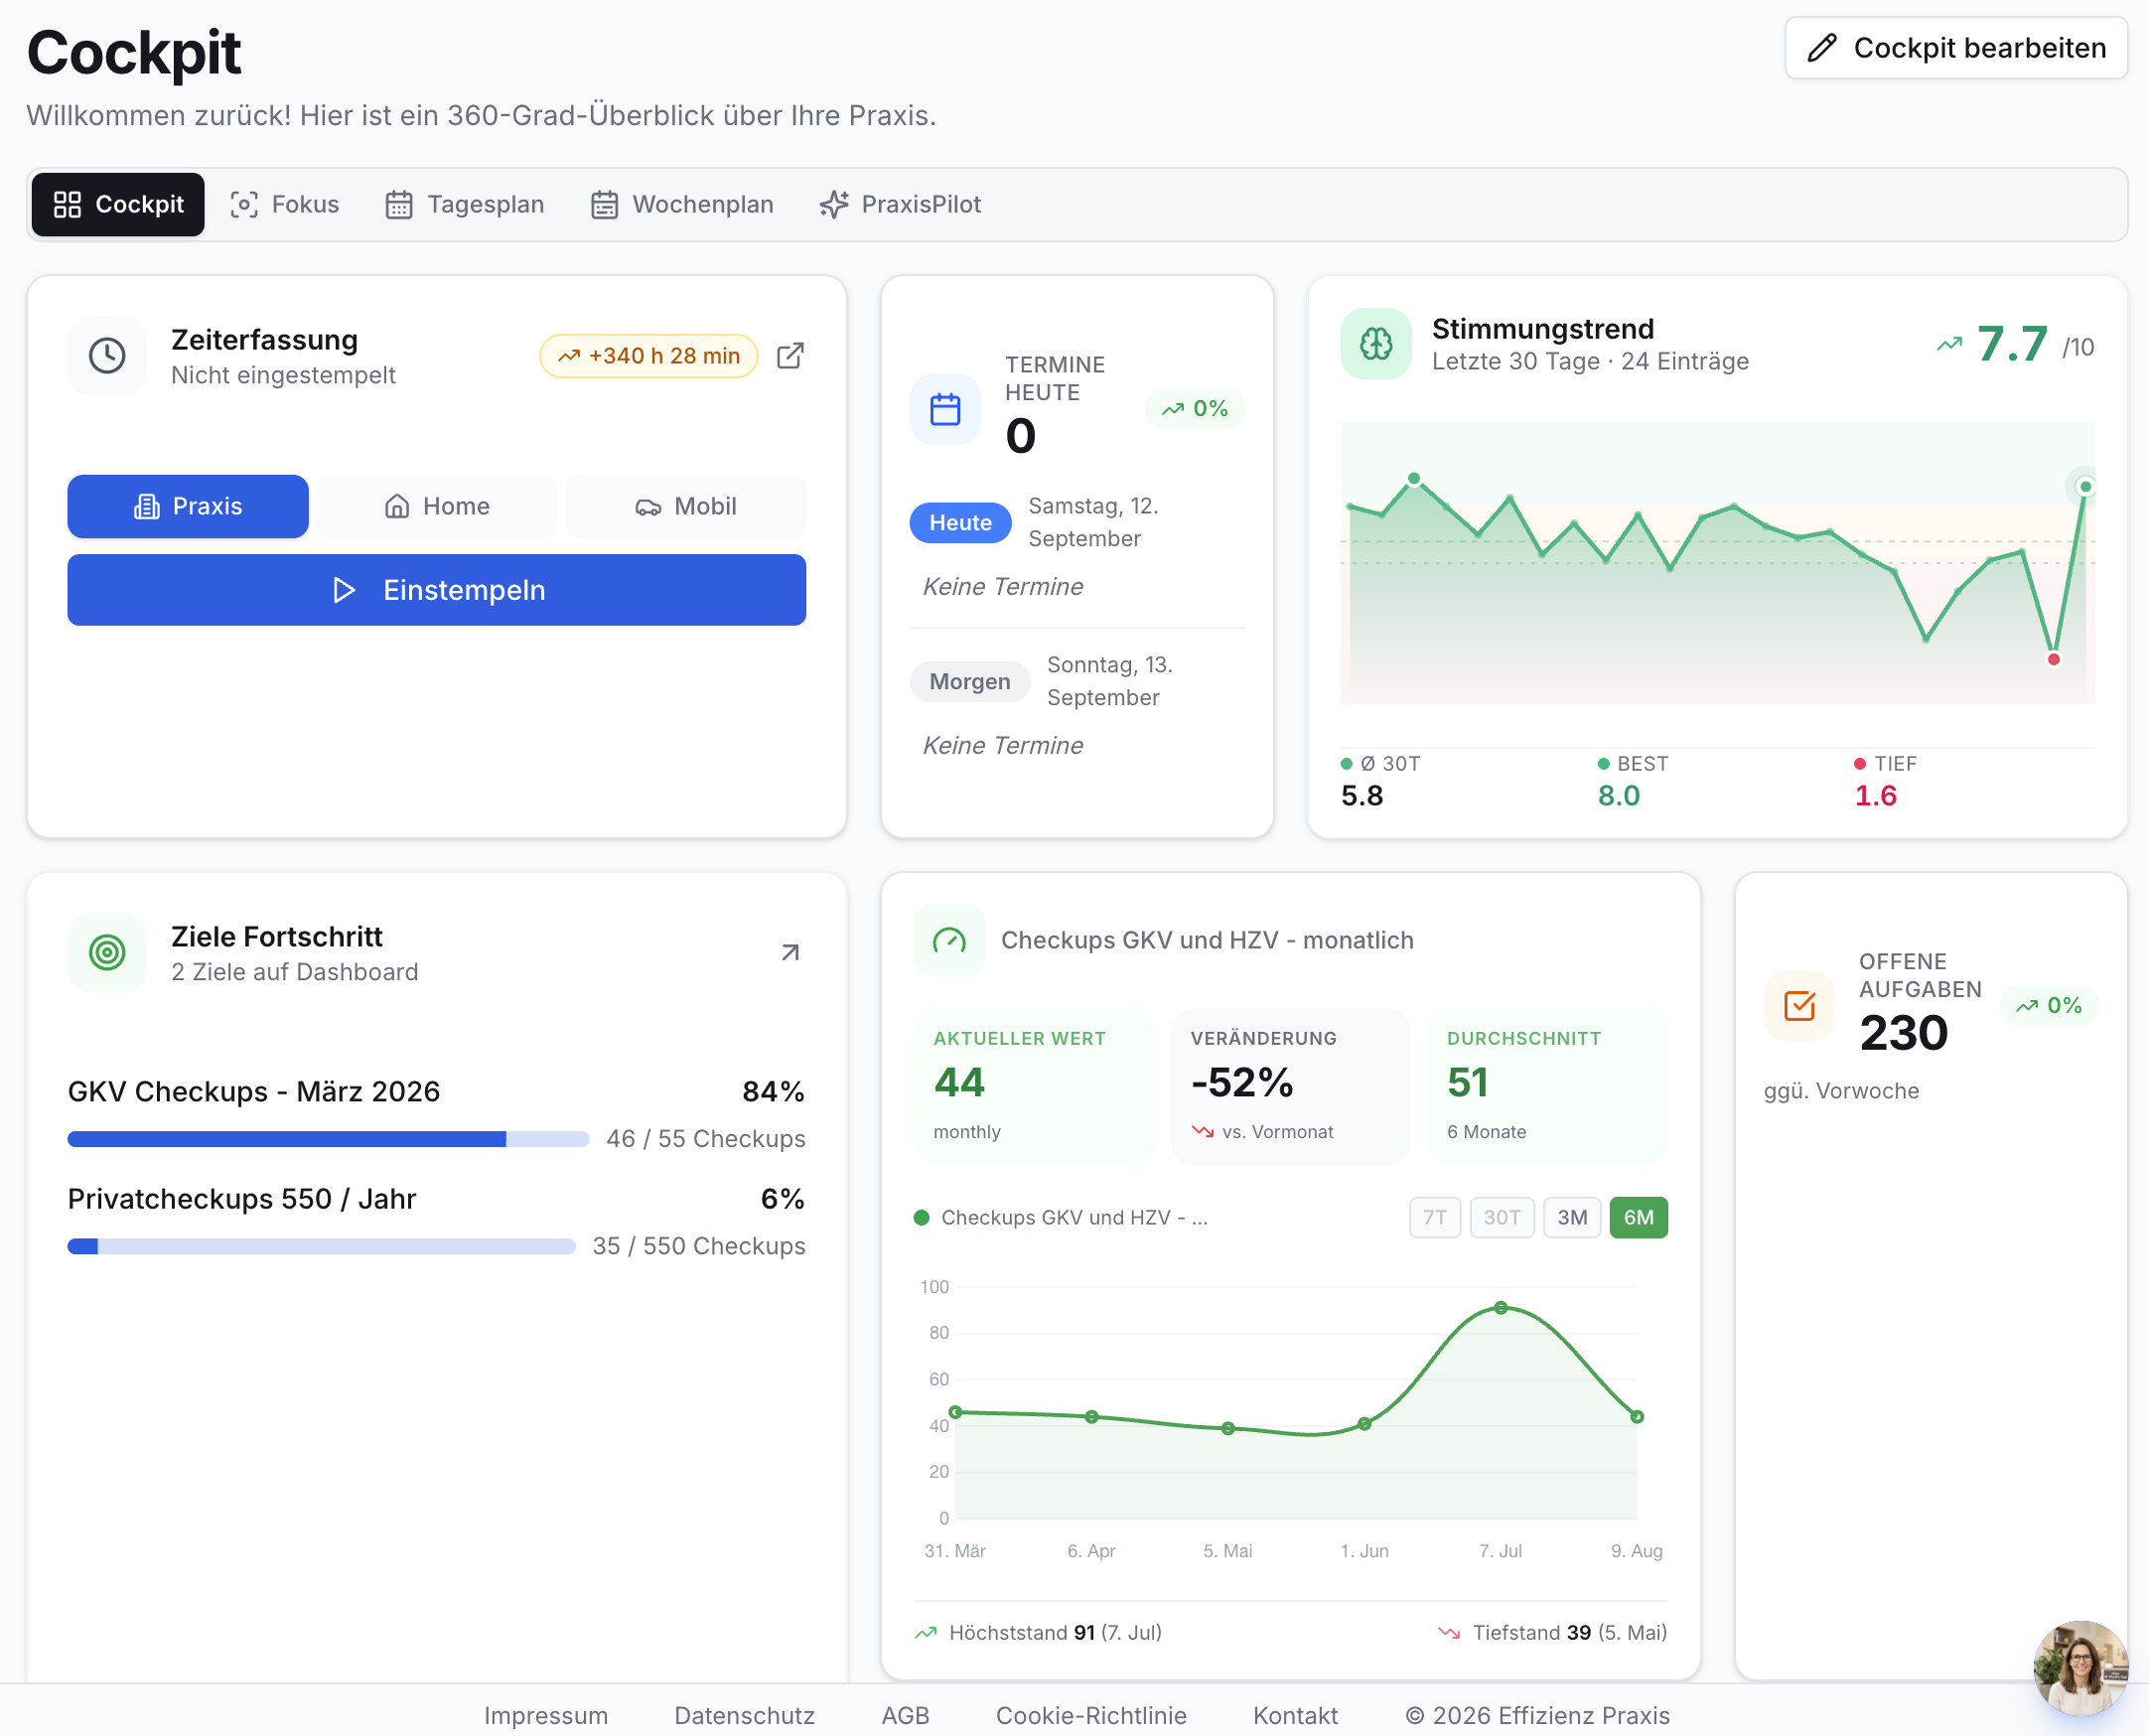This screenshot has height=1736, width=2149.
Task: Open the Impressum footer link
Action: pos(546,1715)
